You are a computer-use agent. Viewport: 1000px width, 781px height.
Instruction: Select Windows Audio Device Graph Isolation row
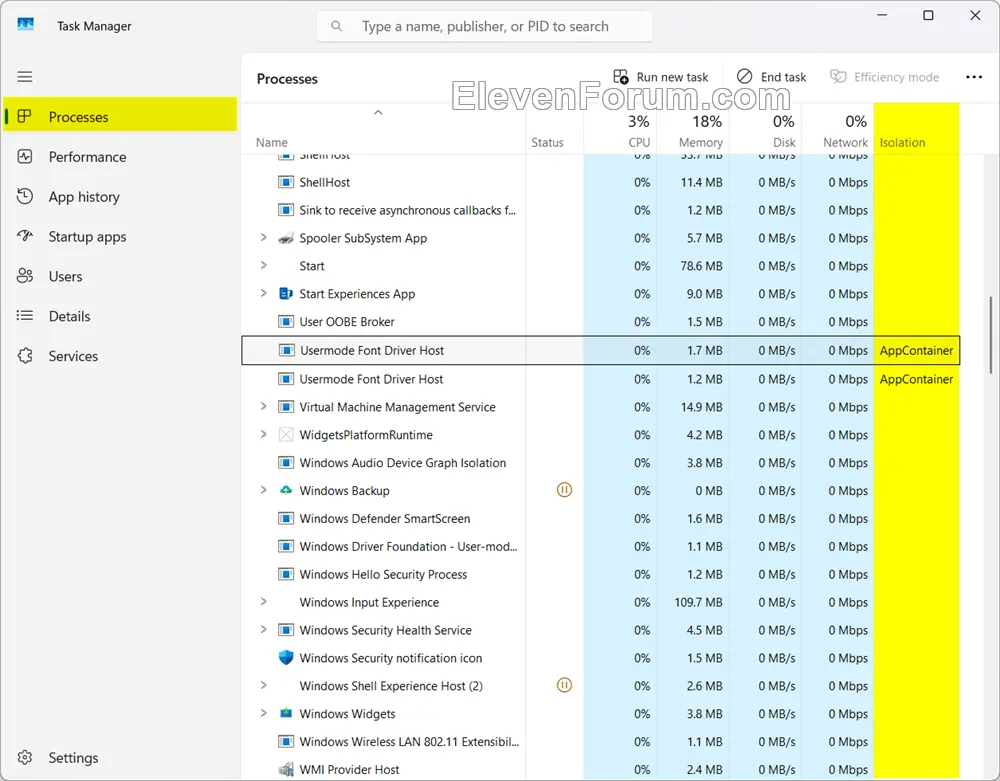pos(601,463)
